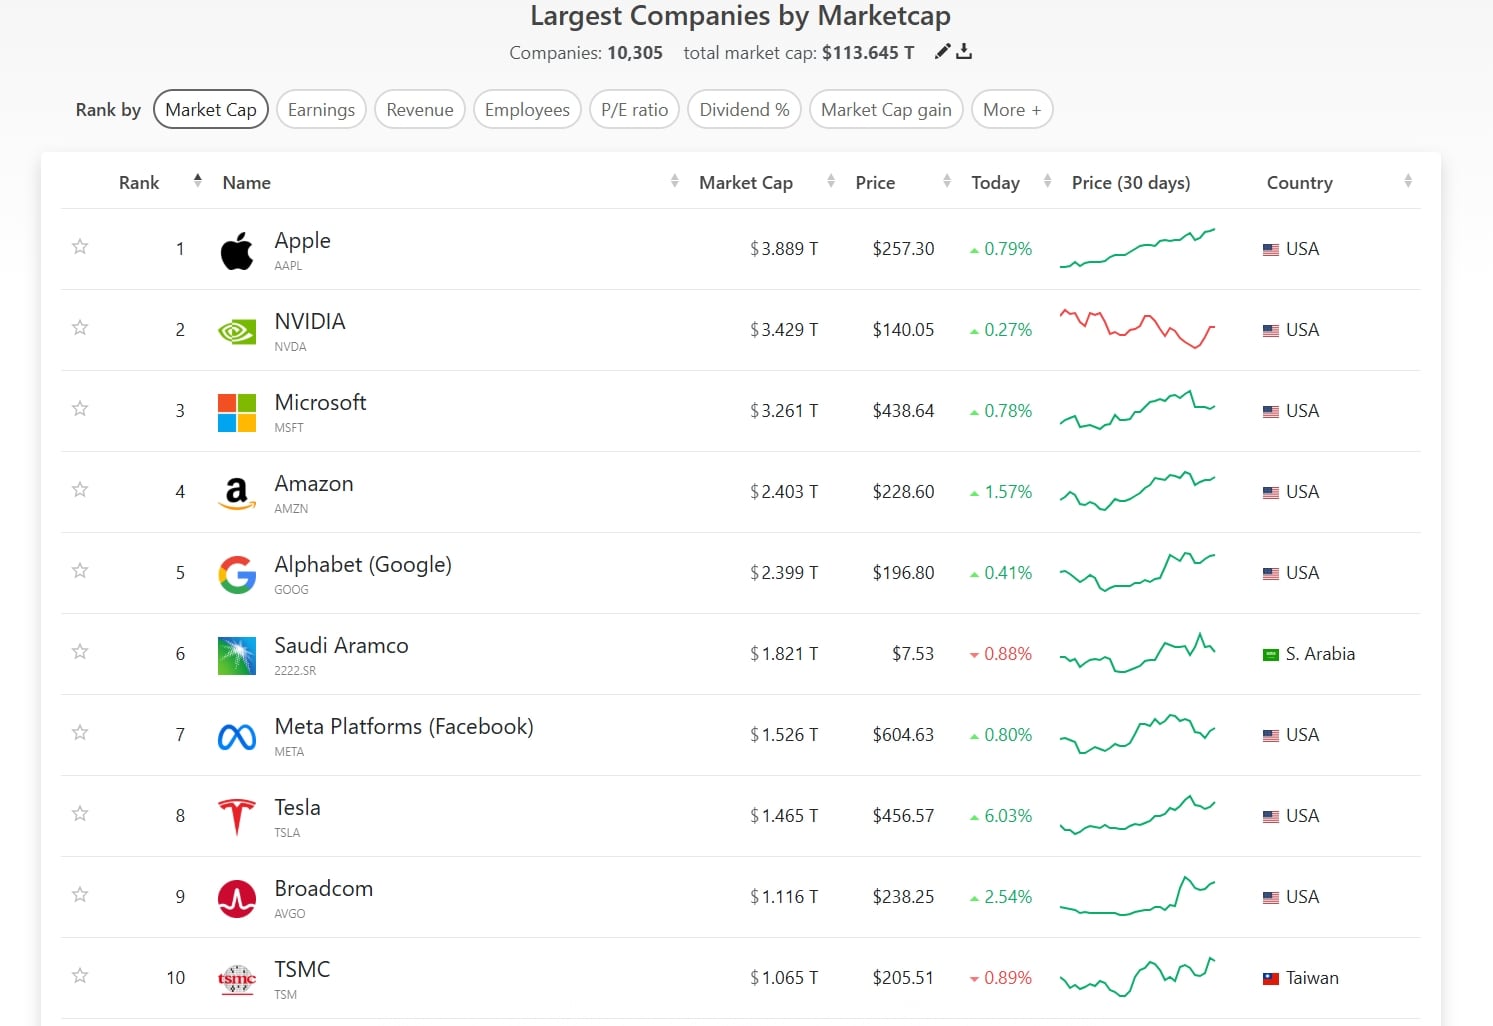
Task: Sort table by Rank column arrows
Action: pos(198,181)
